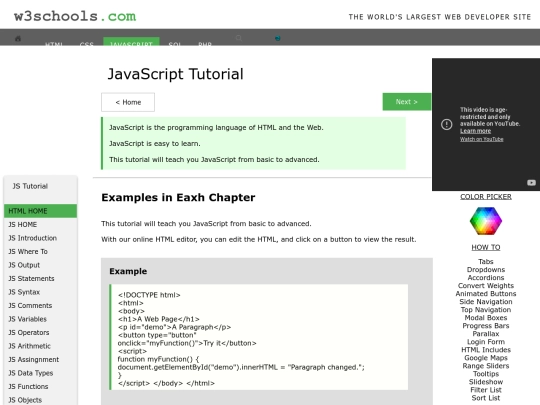
Task: Click the globe icon in the navbar
Action: 278,38
